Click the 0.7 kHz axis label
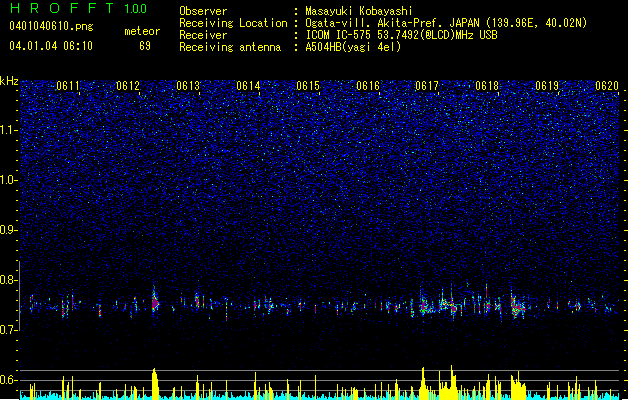629x400 pixels. click(9, 330)
